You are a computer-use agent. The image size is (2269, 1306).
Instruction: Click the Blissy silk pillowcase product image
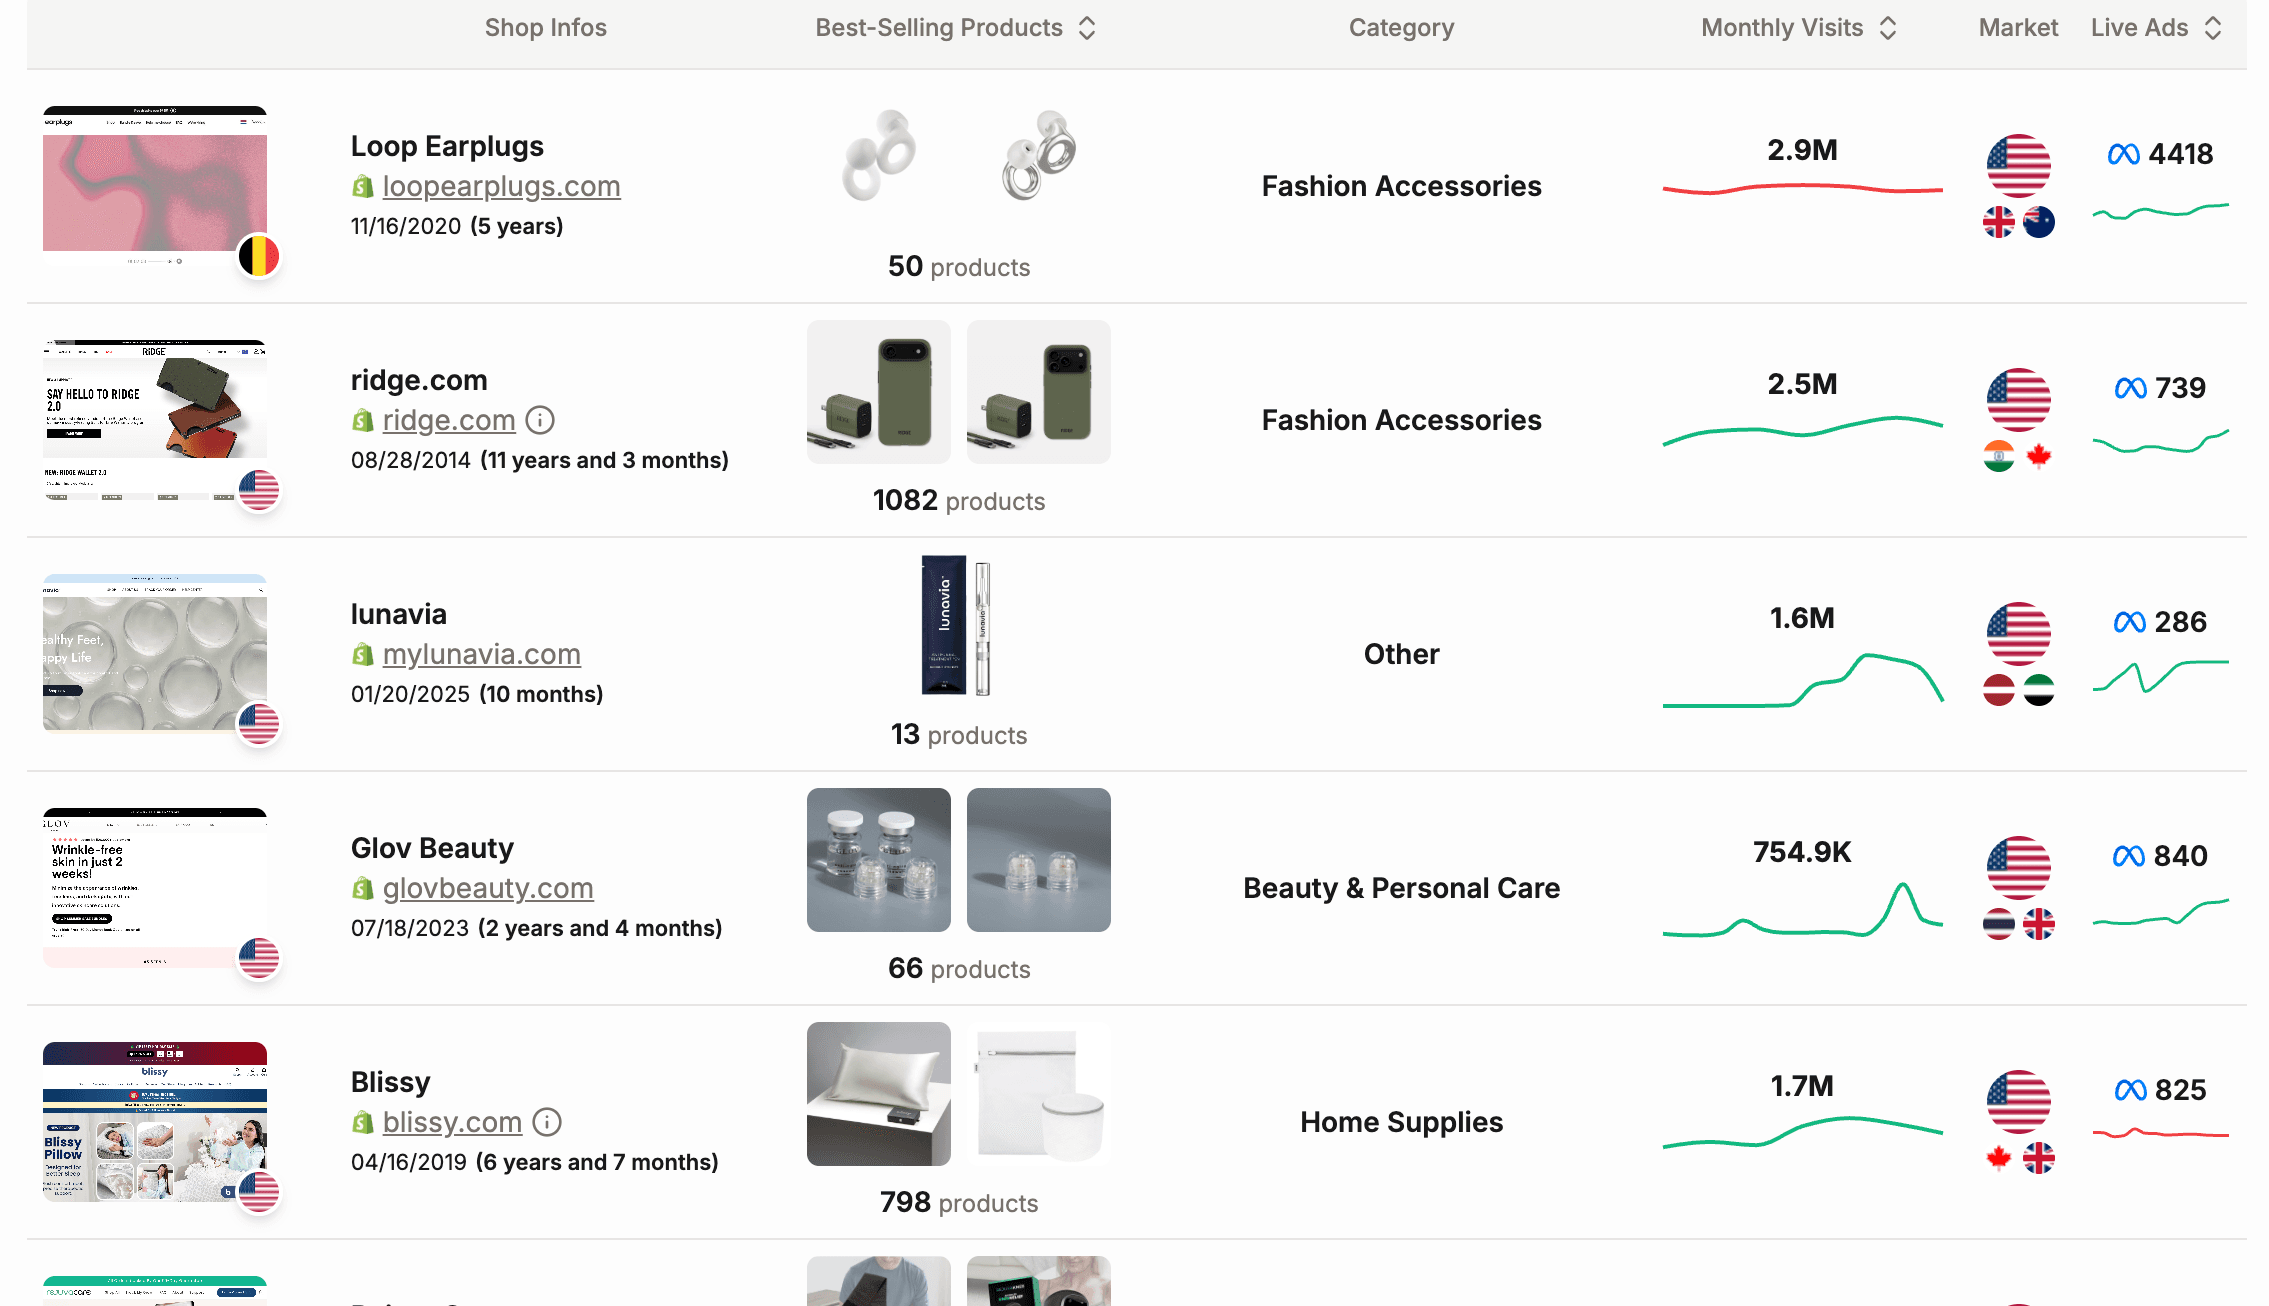[x=878, y=1094]
